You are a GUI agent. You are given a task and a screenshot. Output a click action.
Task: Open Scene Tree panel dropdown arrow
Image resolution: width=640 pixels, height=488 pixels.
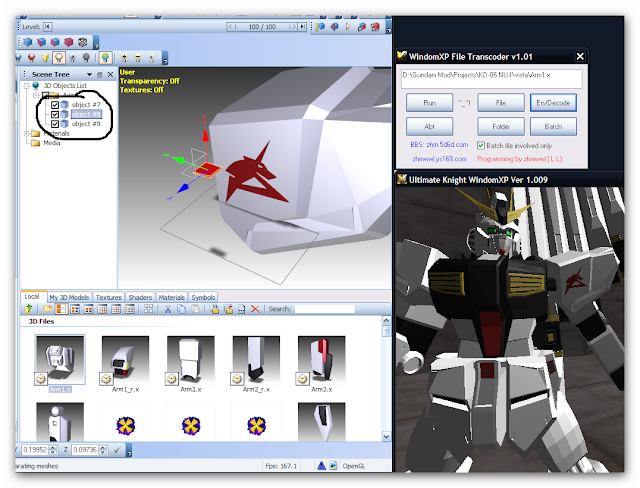(x=89, y=75)
